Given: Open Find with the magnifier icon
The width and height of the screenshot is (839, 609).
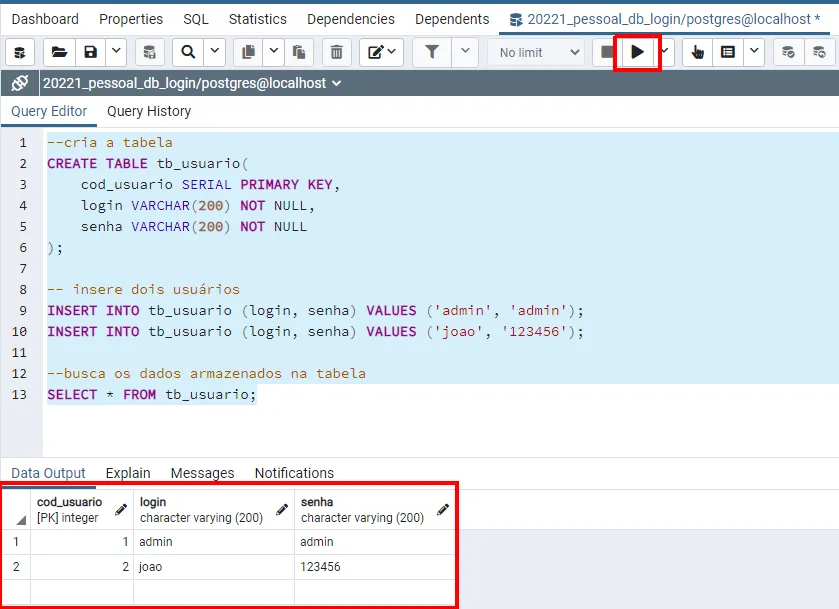Looking at the screenshot, I should pyautogui.click(x=188, y=52).
